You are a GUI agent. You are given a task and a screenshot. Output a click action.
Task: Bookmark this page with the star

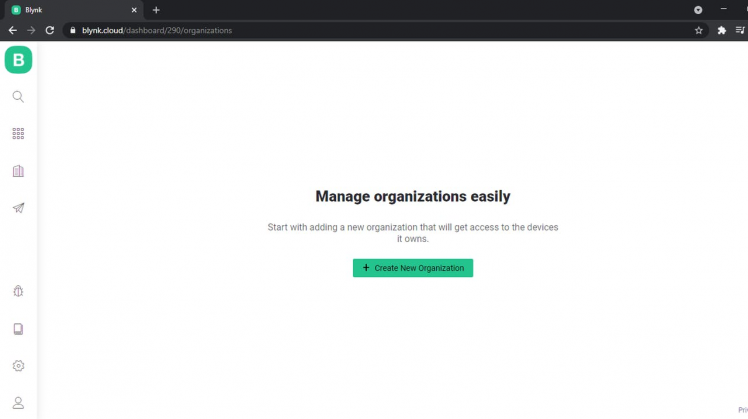click(698, 31)
